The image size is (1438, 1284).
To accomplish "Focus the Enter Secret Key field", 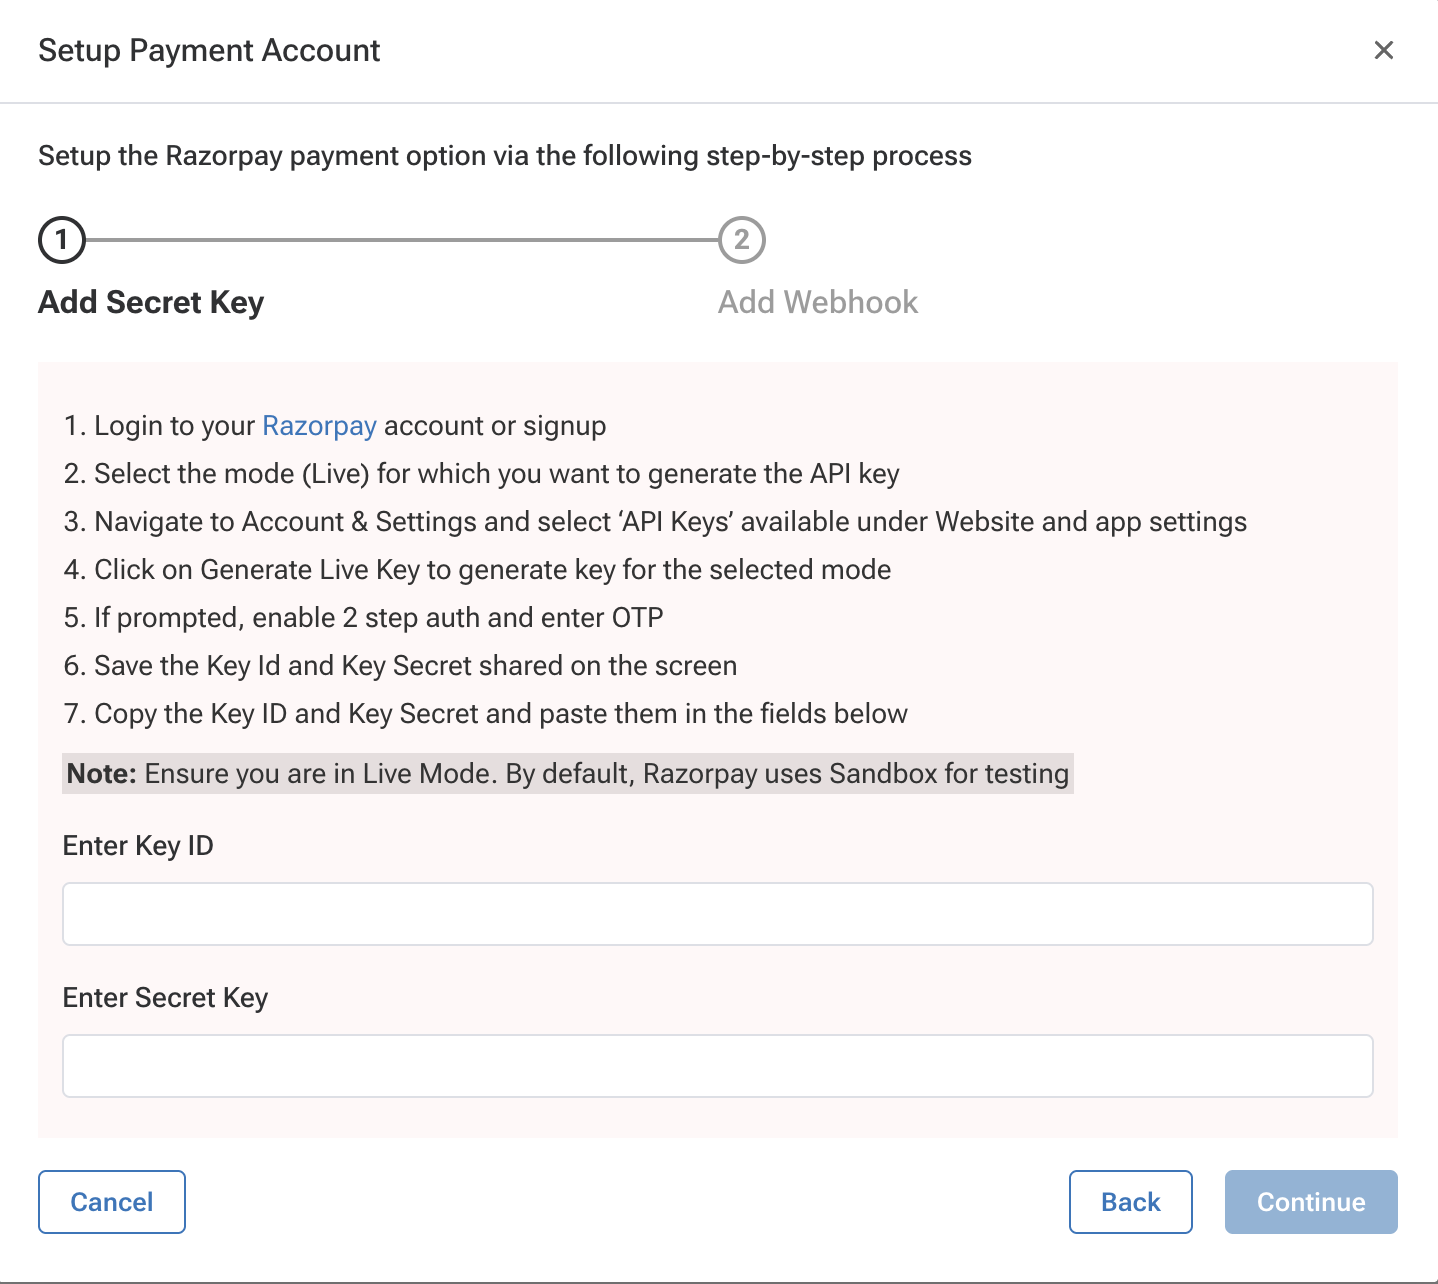I will tap(718, 1066).
